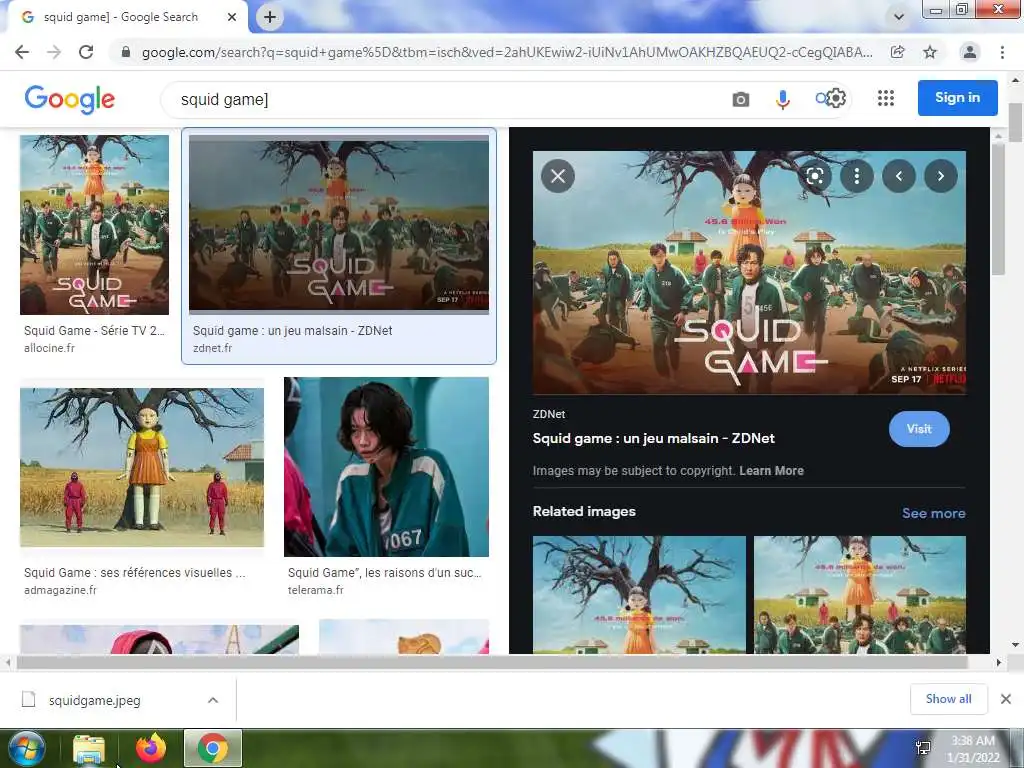This screenshot has width=1024, height=768.
Task: Click the Chrome taskbar button
Action: (213, 748)
